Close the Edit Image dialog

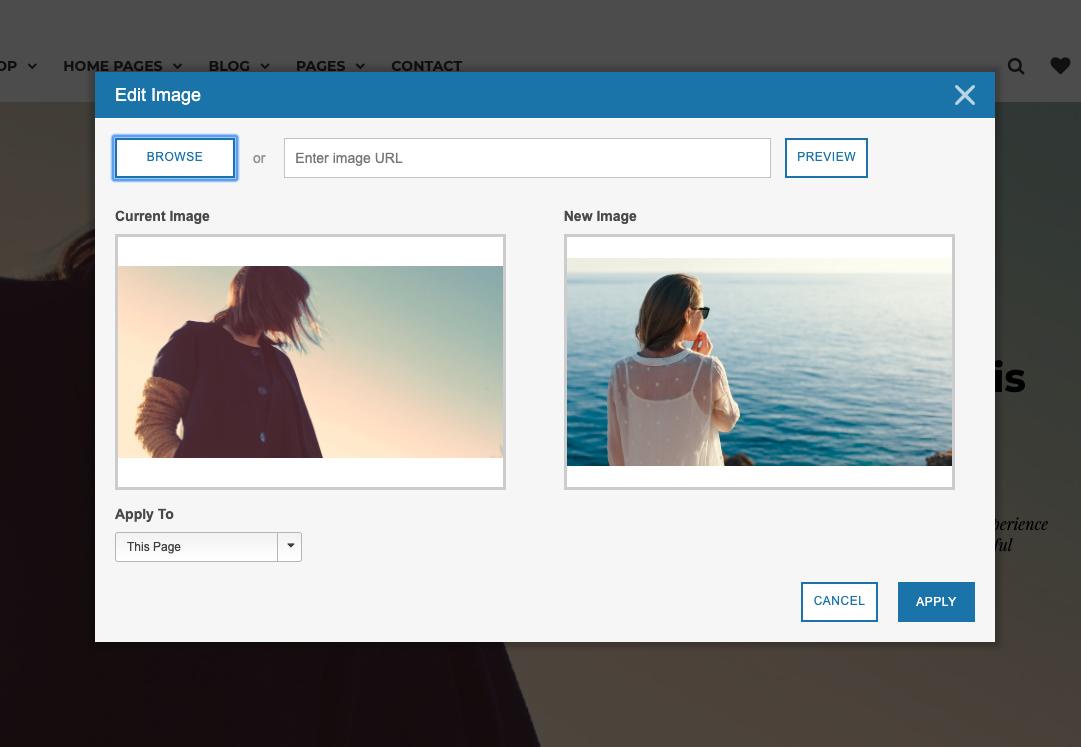[964, 95]
